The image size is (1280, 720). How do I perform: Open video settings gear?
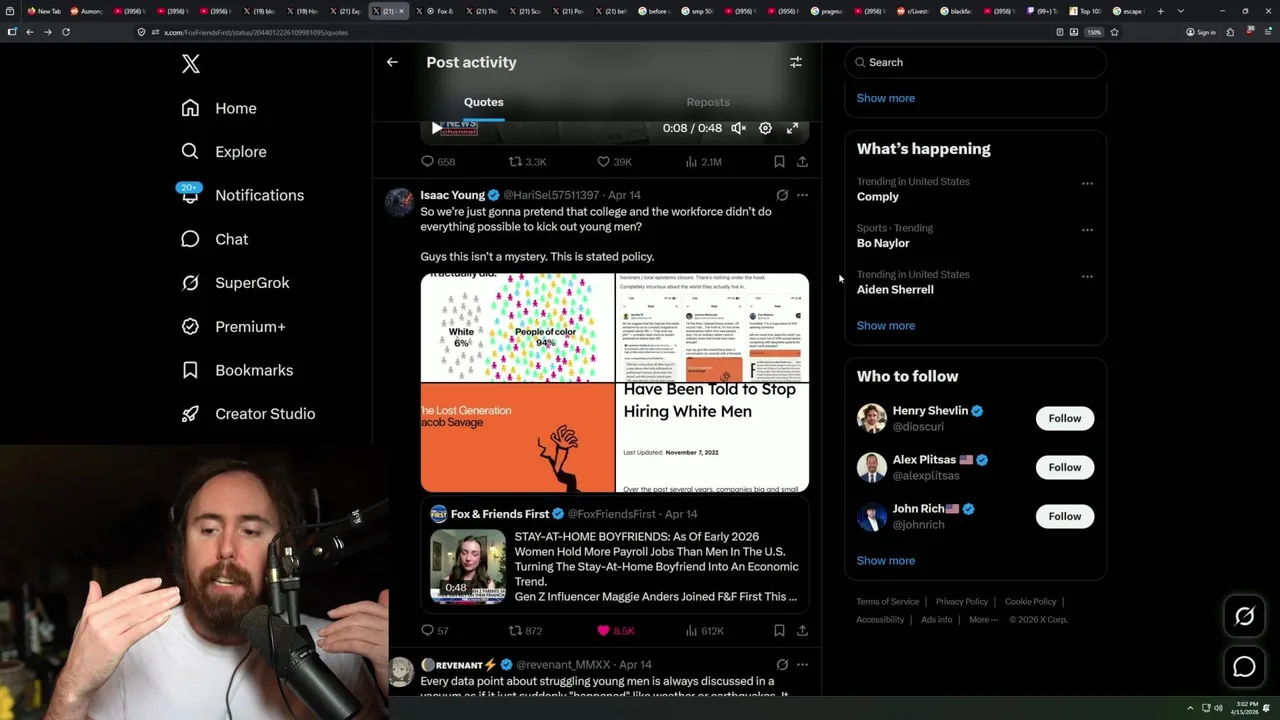click(x=765, y=128)
